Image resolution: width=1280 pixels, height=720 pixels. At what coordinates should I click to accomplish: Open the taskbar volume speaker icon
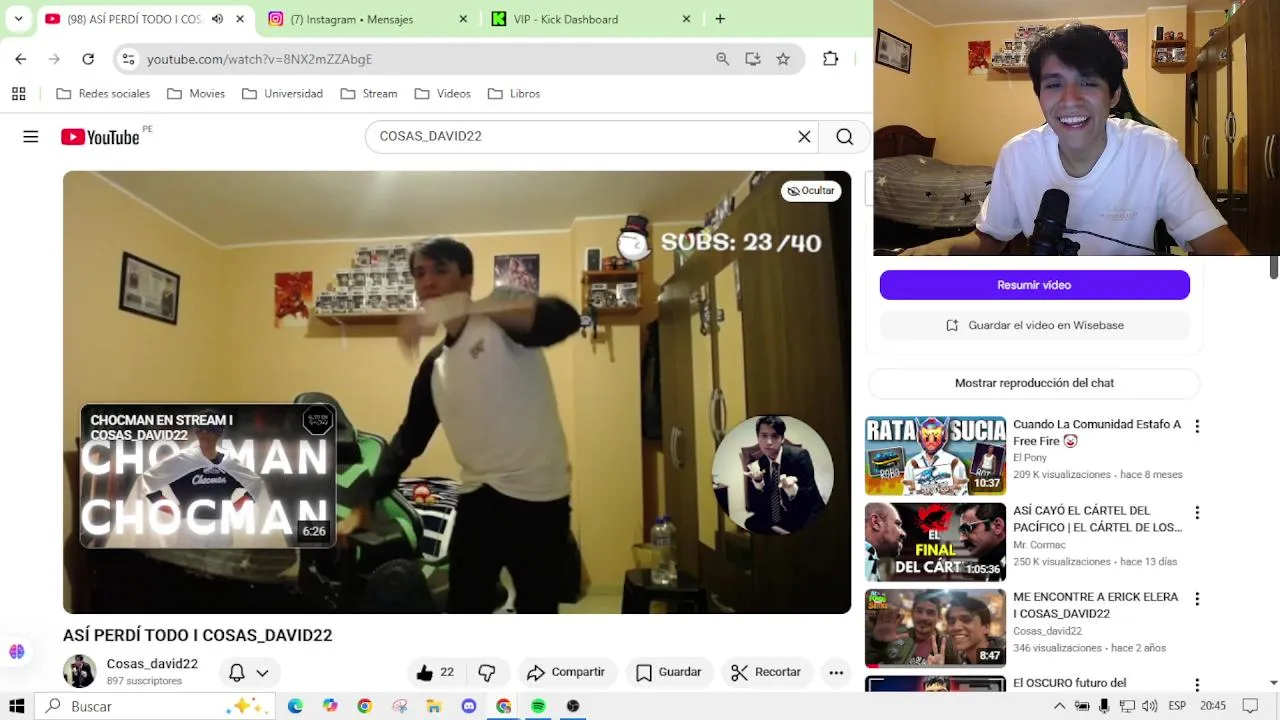1149,706
